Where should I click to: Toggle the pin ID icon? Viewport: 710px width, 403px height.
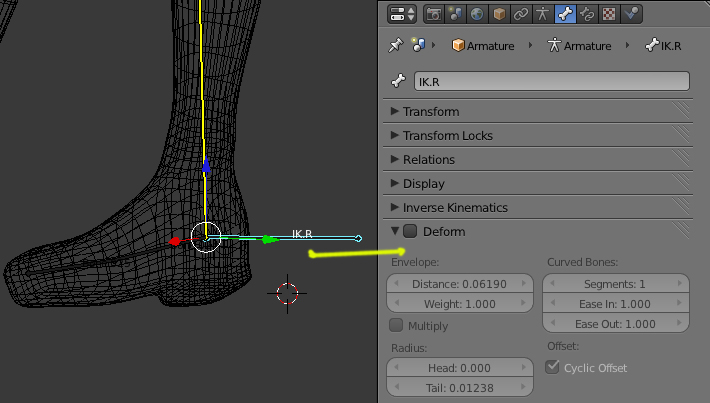click(395, 45)
